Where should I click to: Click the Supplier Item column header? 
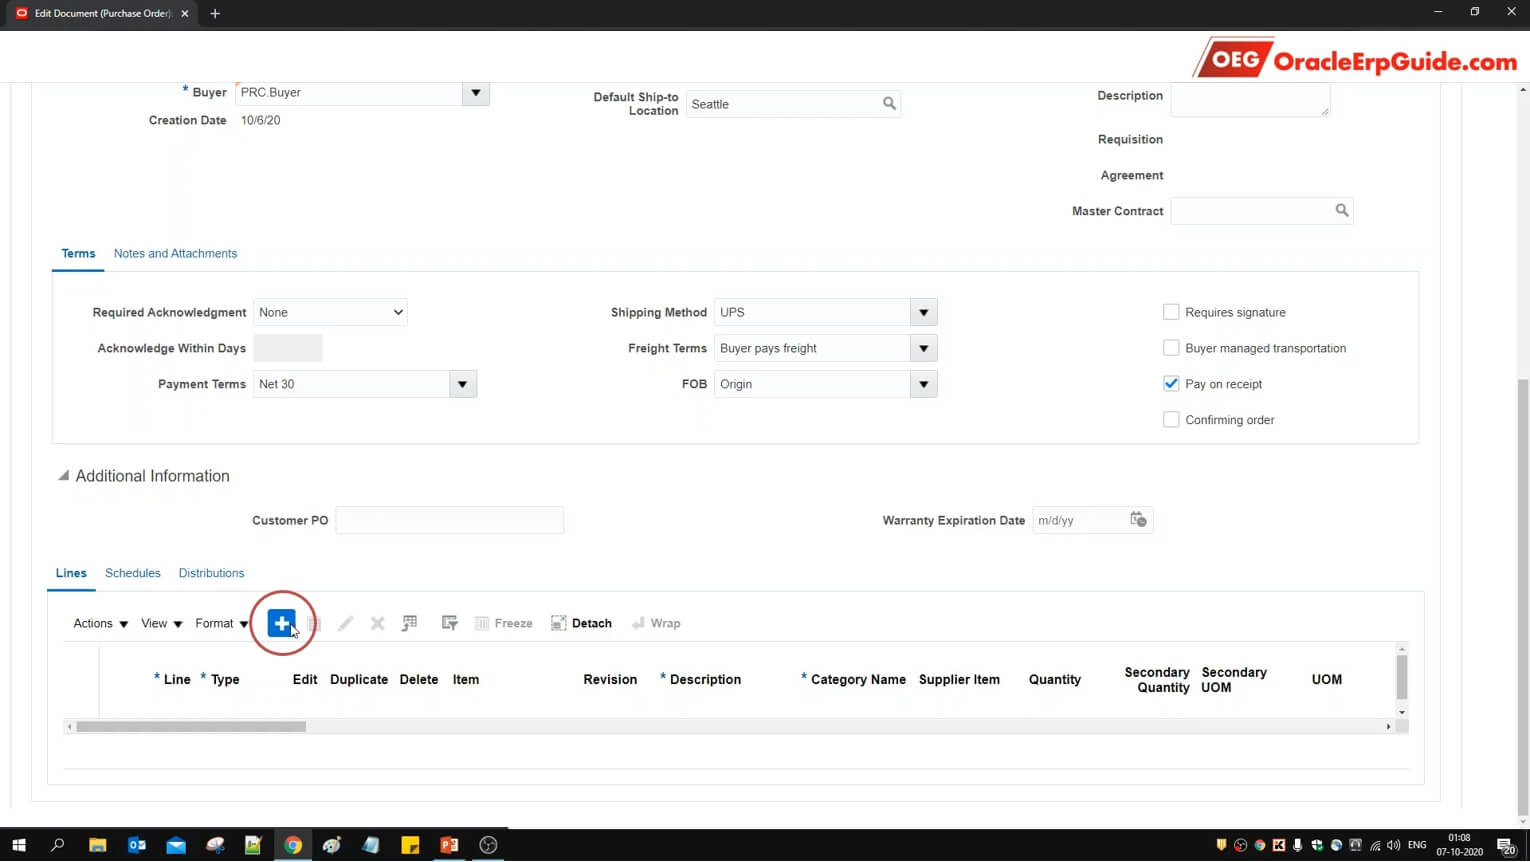coord(959,679)
